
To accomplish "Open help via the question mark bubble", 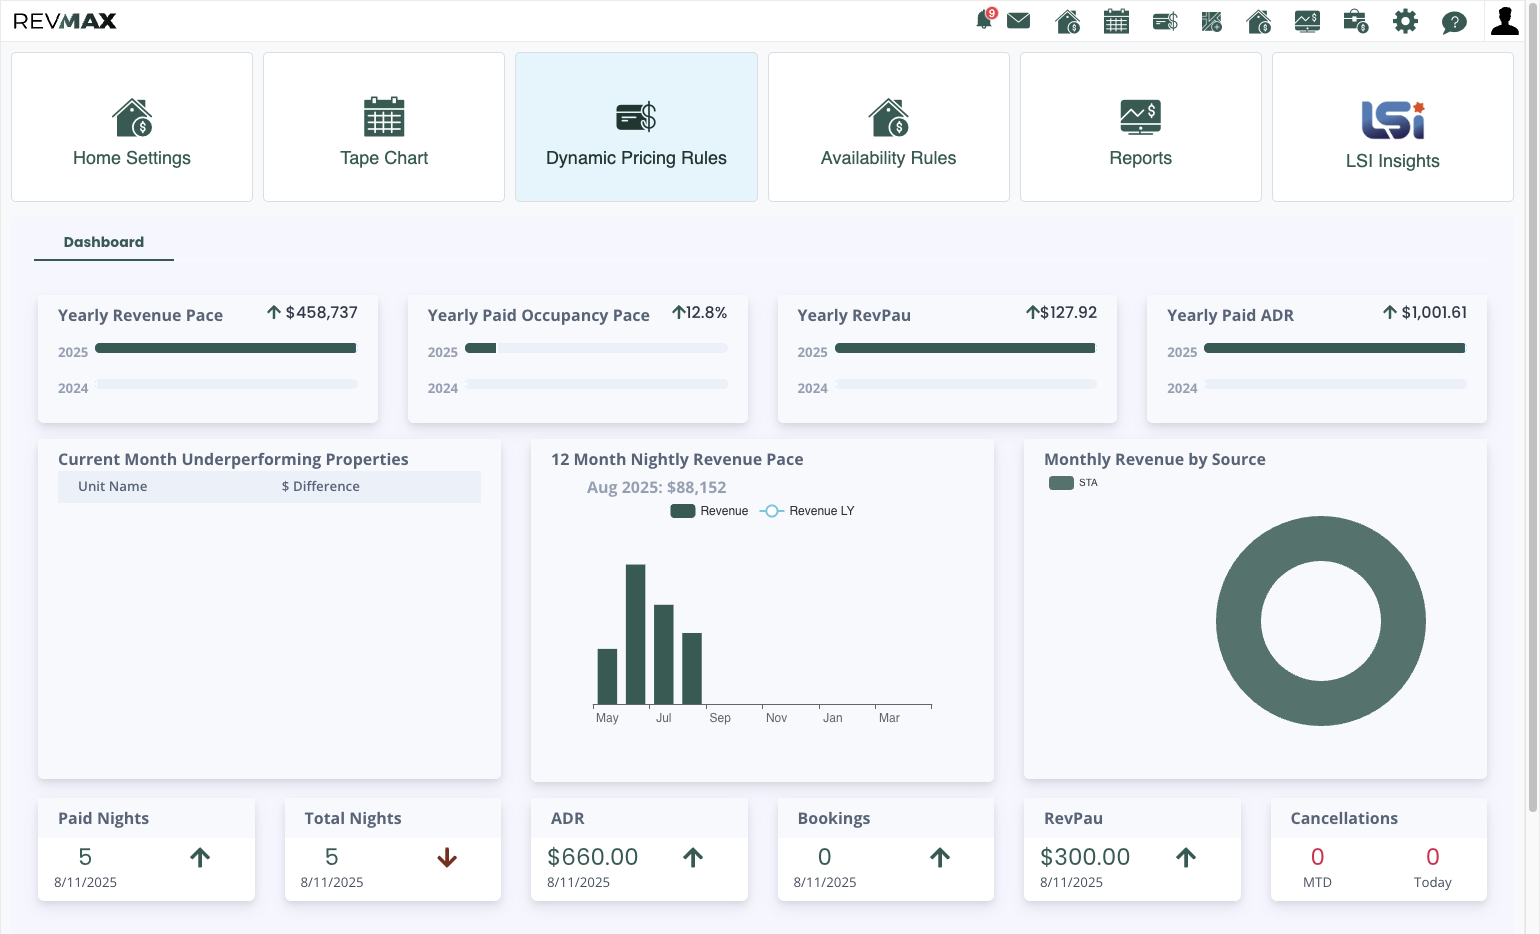I will coord(1454,22).
